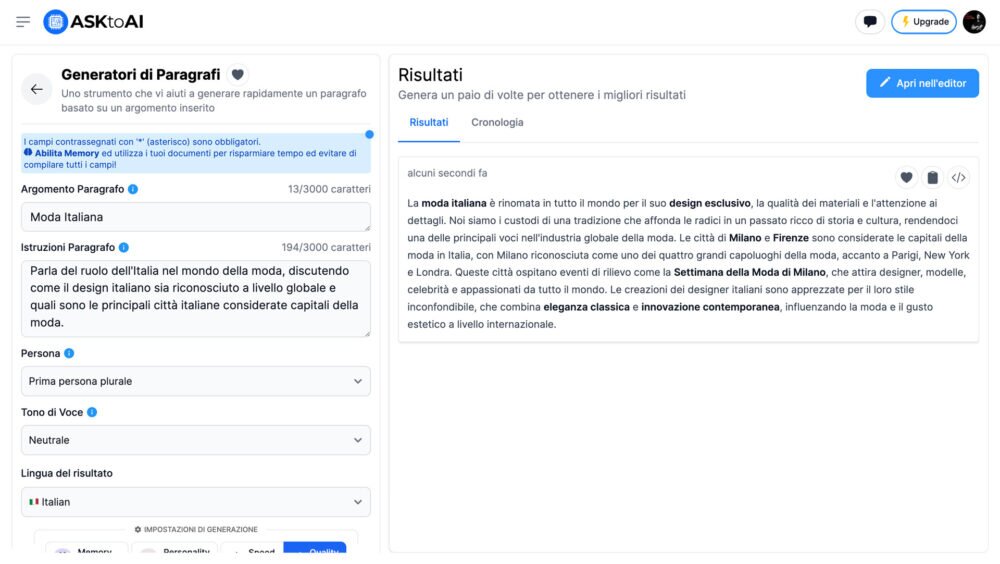Open the Tono di Voce dropdown

coord(195,440)
